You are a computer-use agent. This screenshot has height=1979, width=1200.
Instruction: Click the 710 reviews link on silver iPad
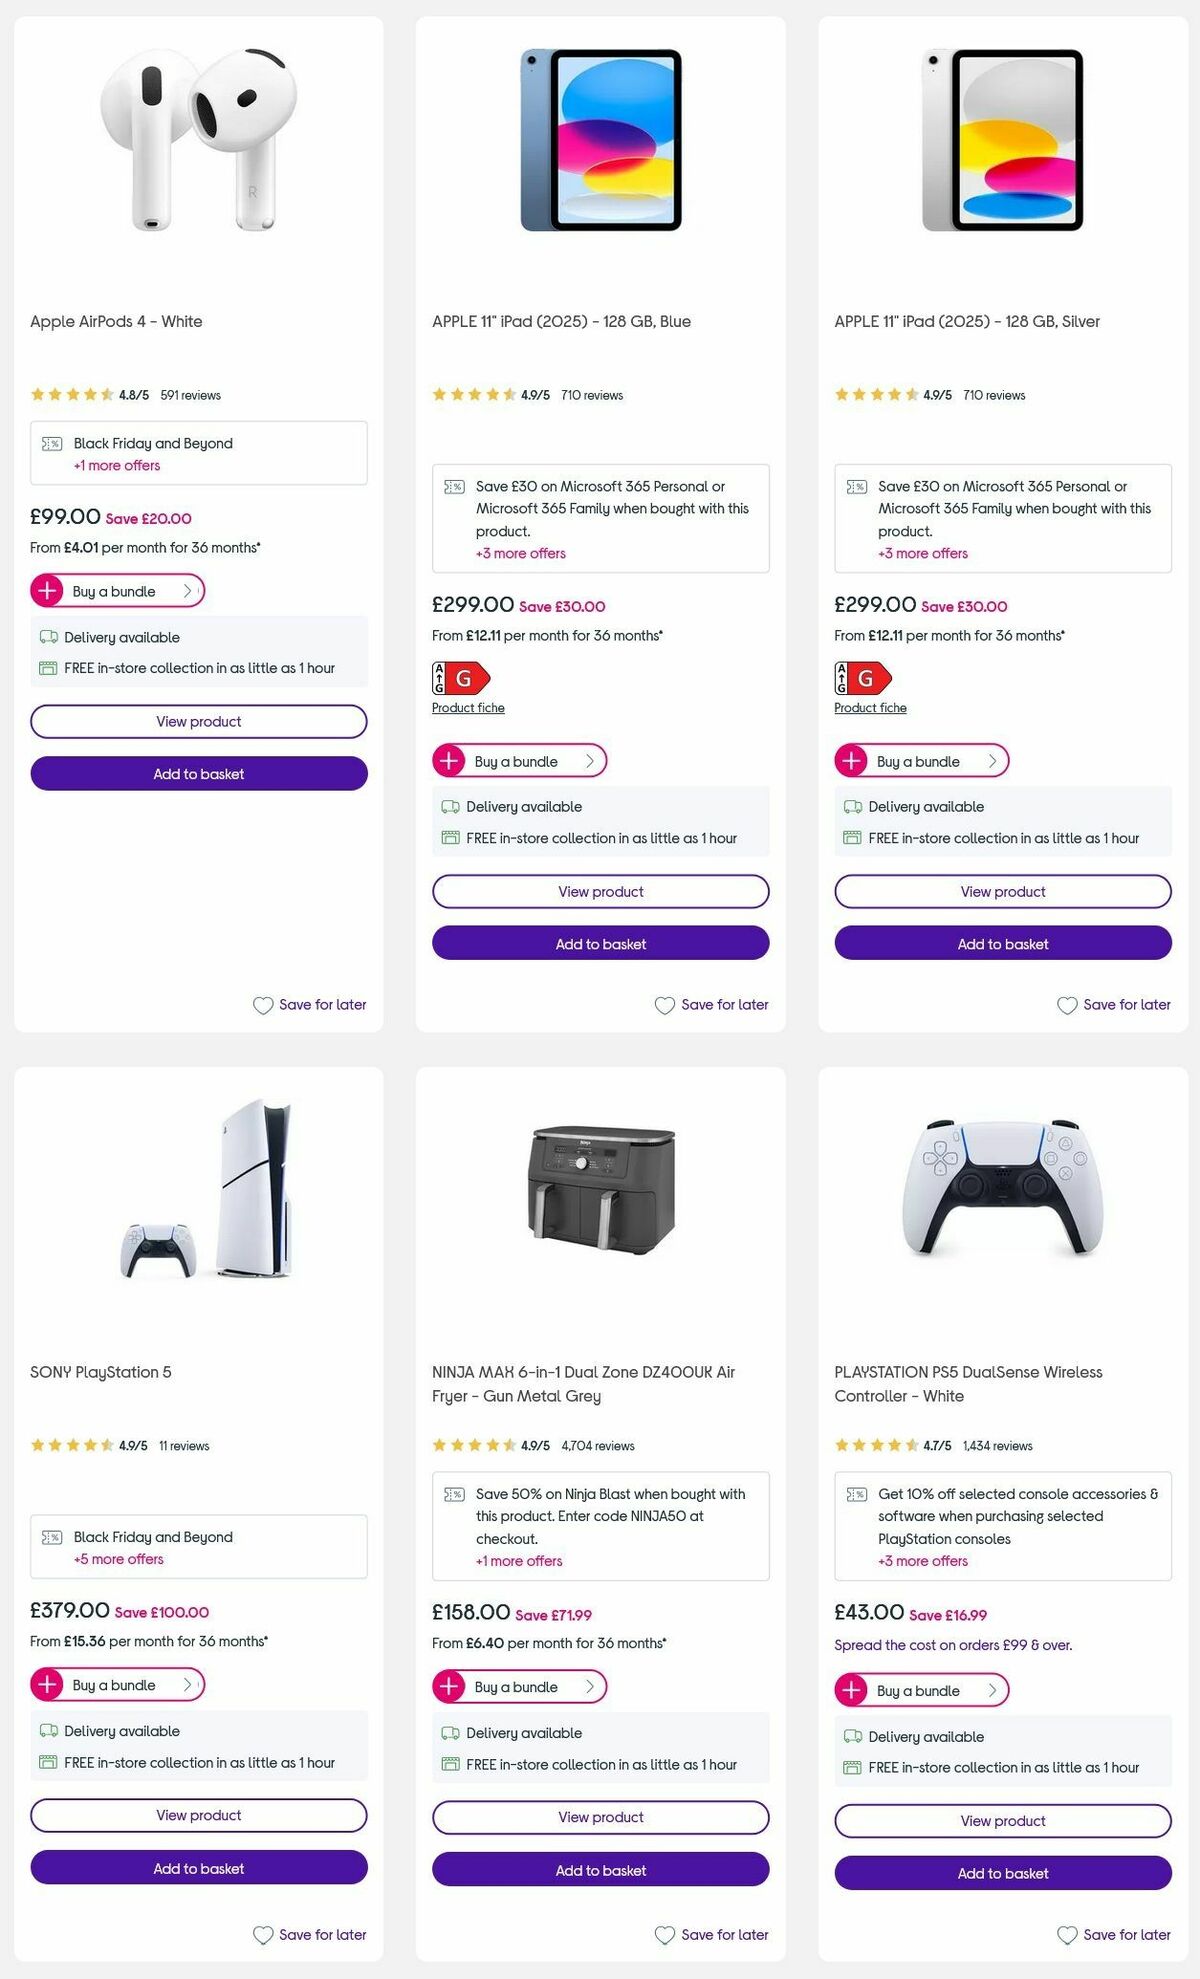tap(992, 395)
